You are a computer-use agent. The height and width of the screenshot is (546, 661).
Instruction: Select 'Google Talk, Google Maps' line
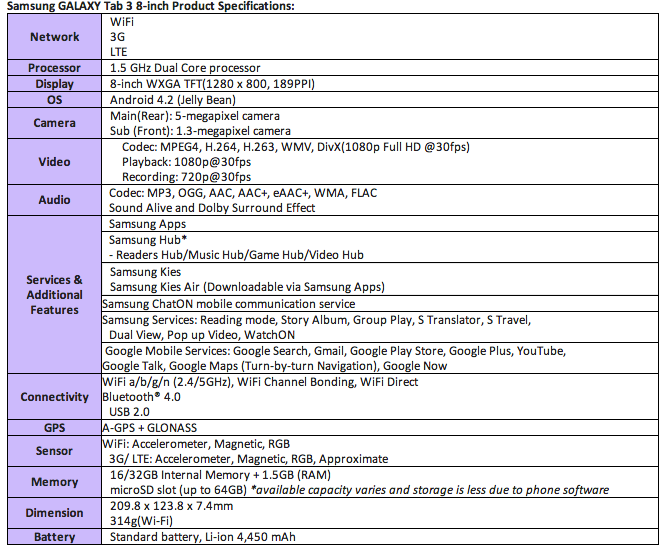coord(274,366)
